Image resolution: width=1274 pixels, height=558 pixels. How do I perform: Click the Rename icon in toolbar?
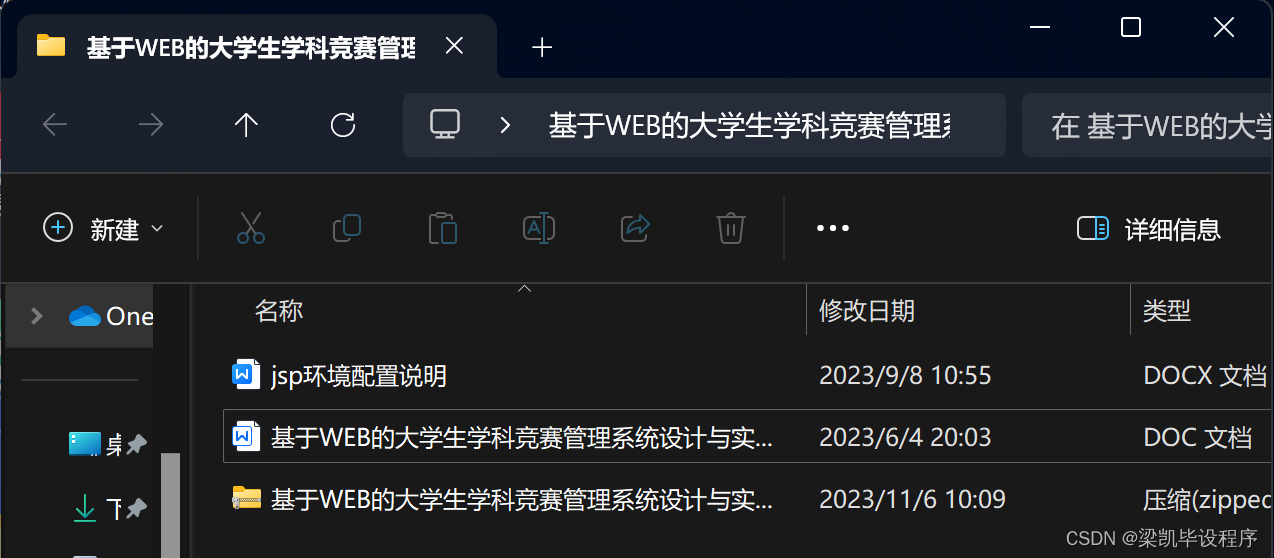tap(539, 228)
